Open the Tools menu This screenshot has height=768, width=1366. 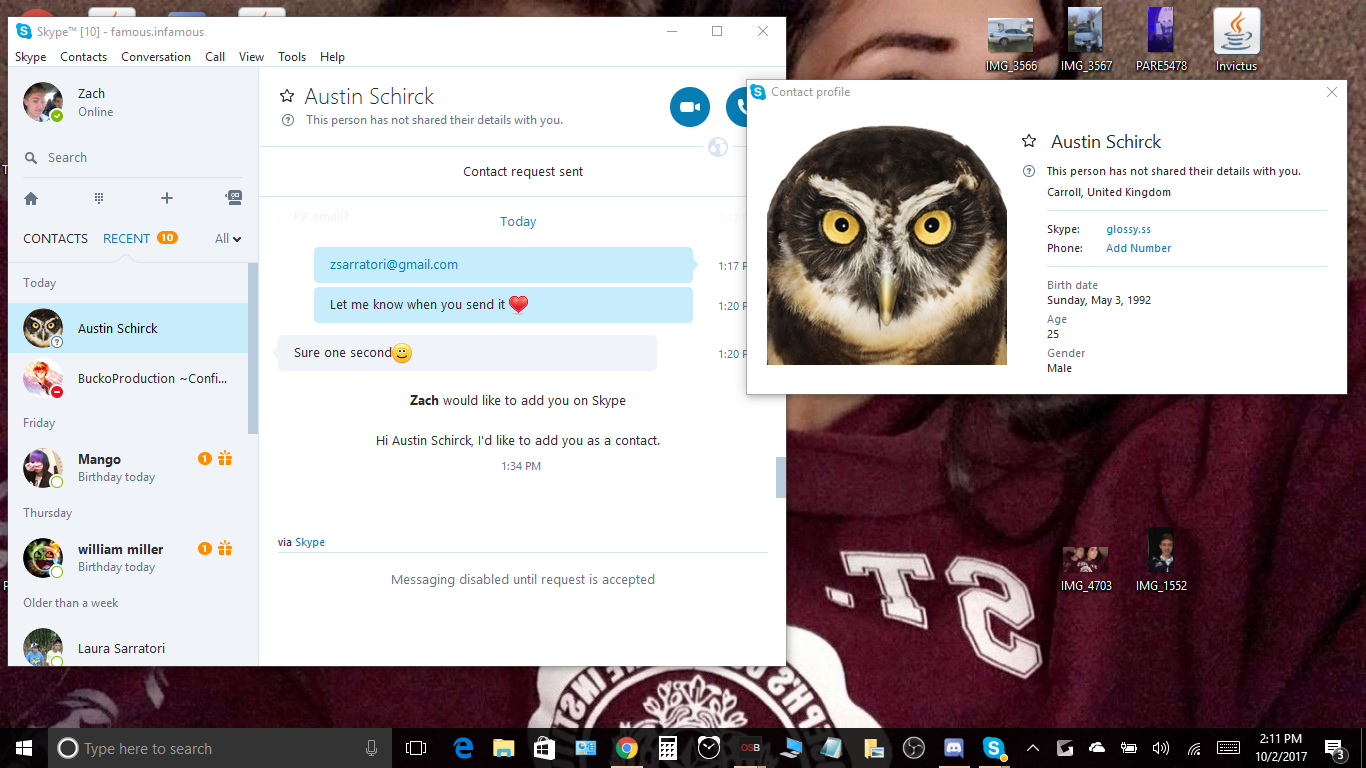(x=292, y=57)
